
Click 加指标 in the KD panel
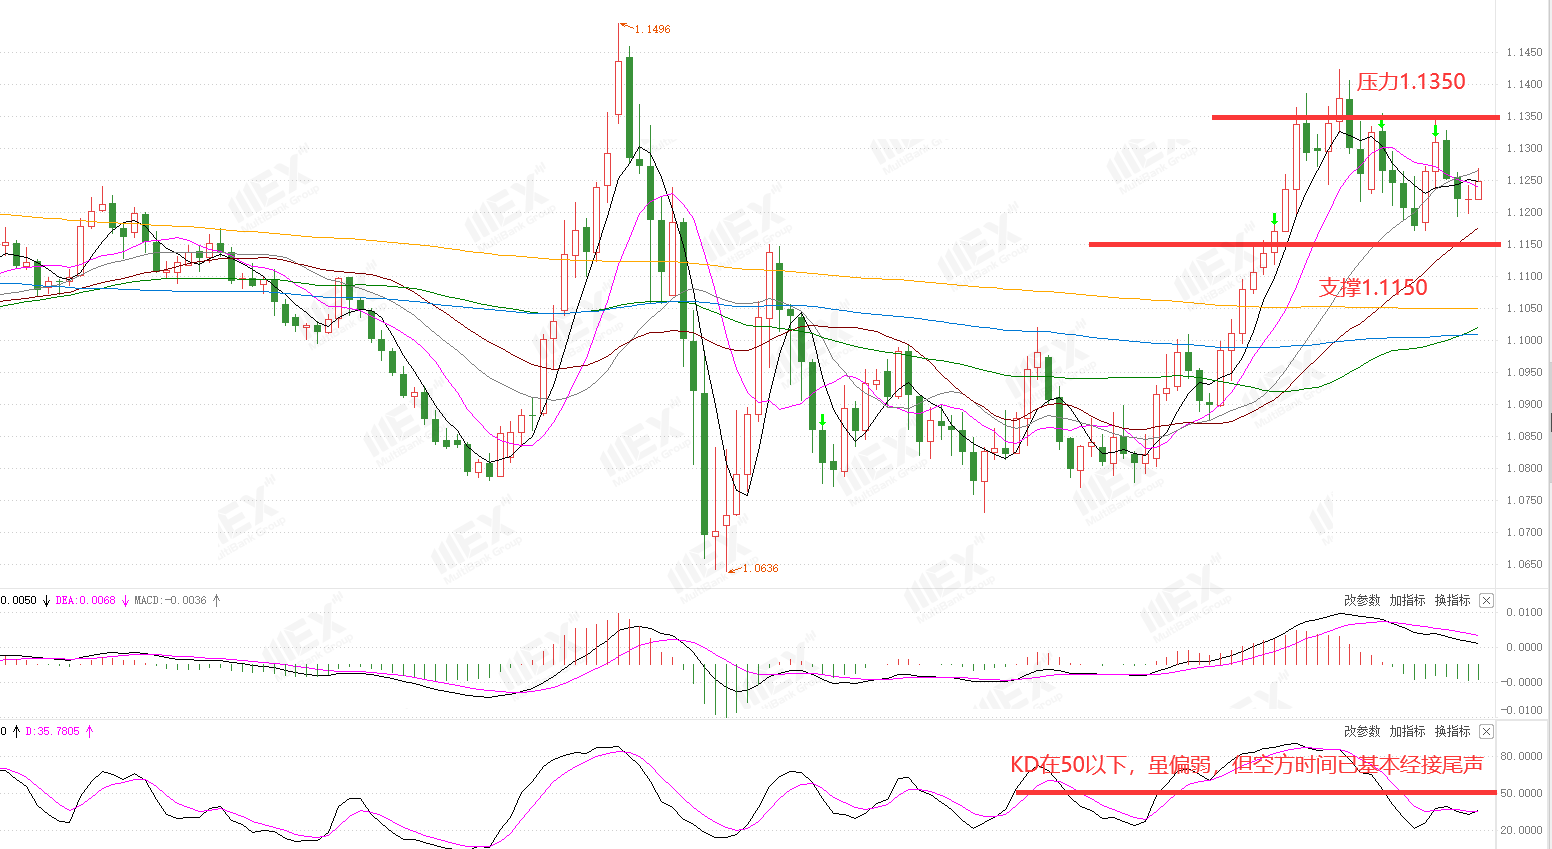[x=1407, y=731]
